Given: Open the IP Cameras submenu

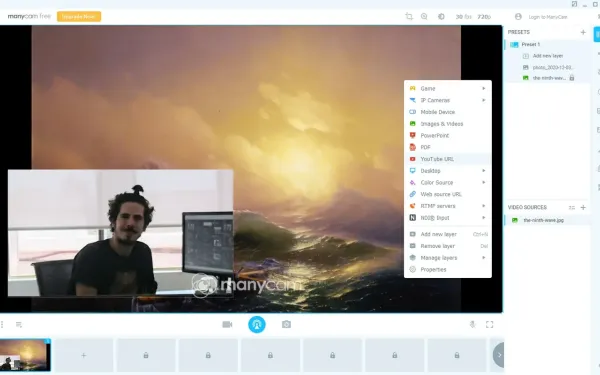Looking at the screenshot, I should pyautogui.click(x=448, y=100).
